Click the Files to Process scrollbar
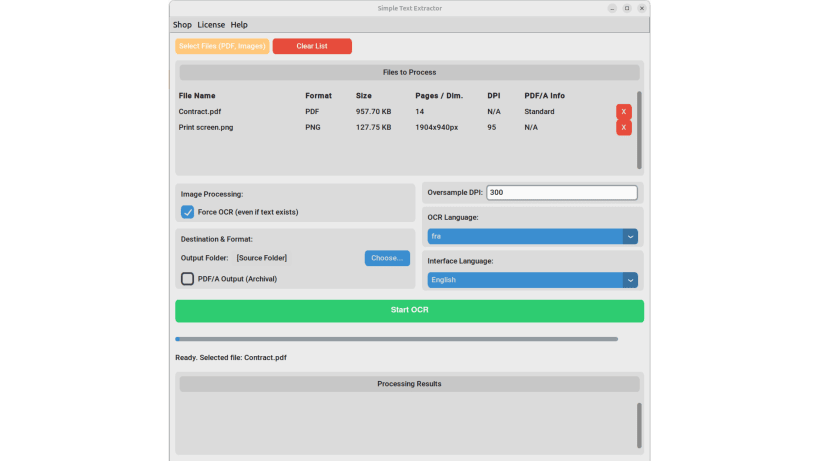Screen dimensions: 819x461 pyautogui.click(x=639, y=130)
